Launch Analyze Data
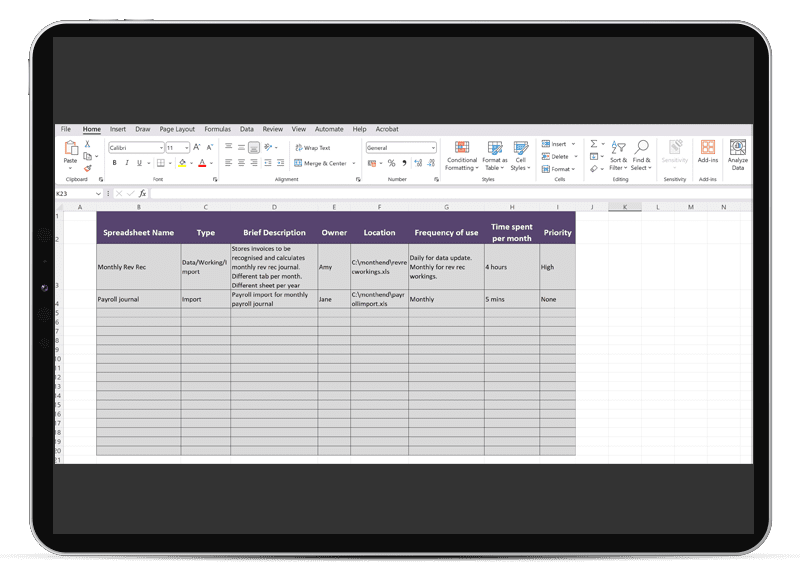 pos(738,155)
